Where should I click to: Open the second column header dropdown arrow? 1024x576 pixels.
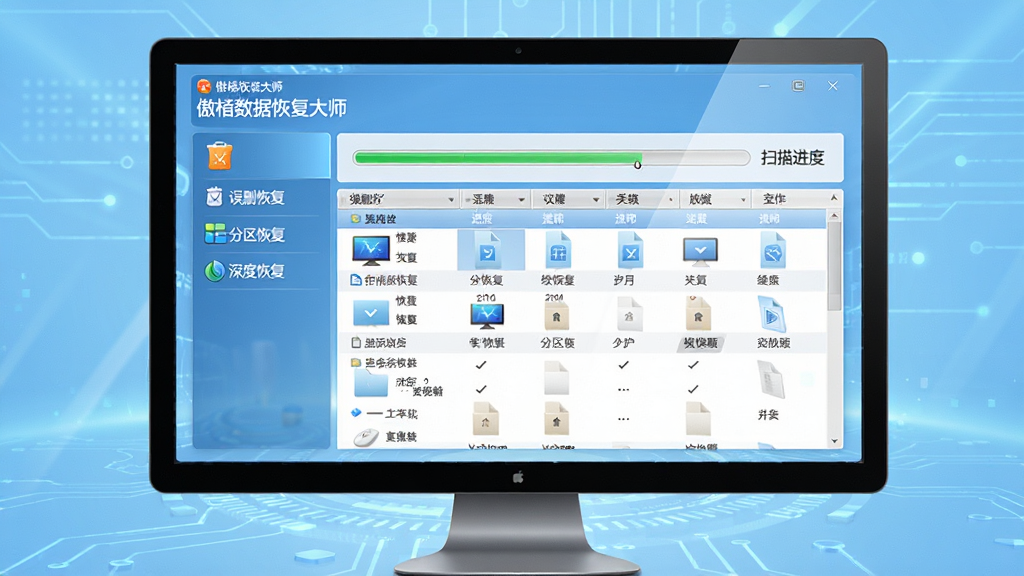[521, 200]
